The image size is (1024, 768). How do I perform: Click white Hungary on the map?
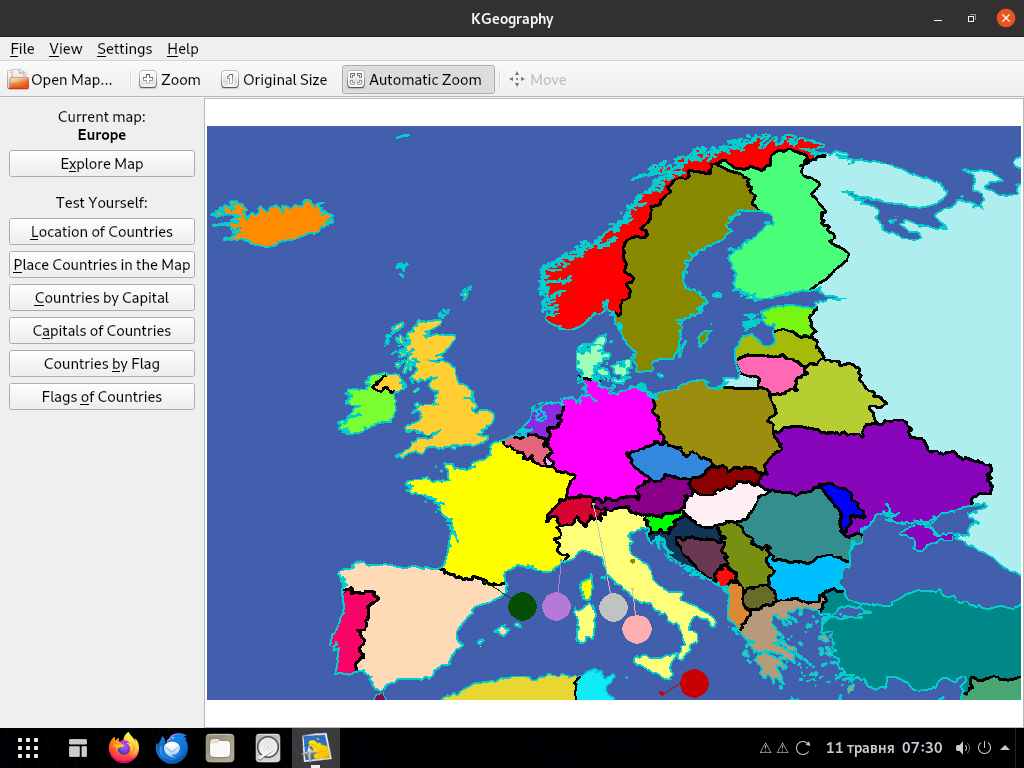(x=722, y=506)
